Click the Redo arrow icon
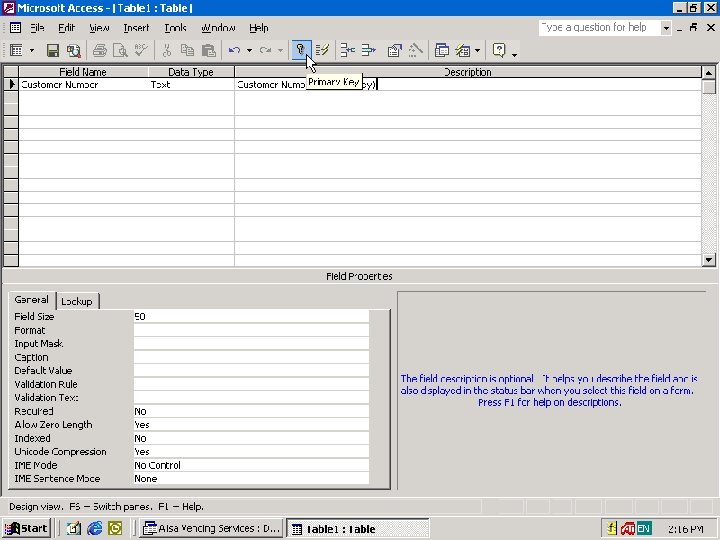720x540 pixels. coord(265,50)
